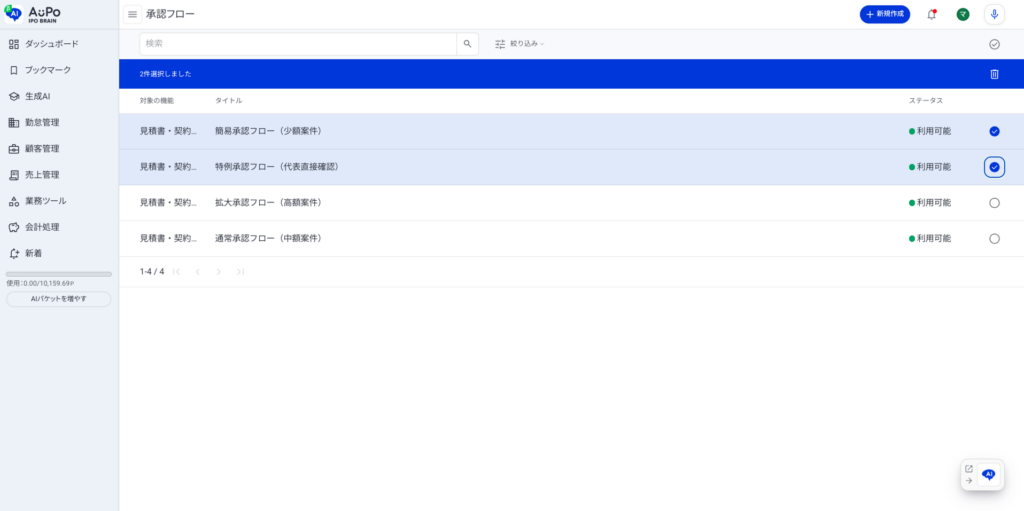Viewport: 1024px width, 511px height.
Task: Click the green user avatar icon
Action: 962,14
